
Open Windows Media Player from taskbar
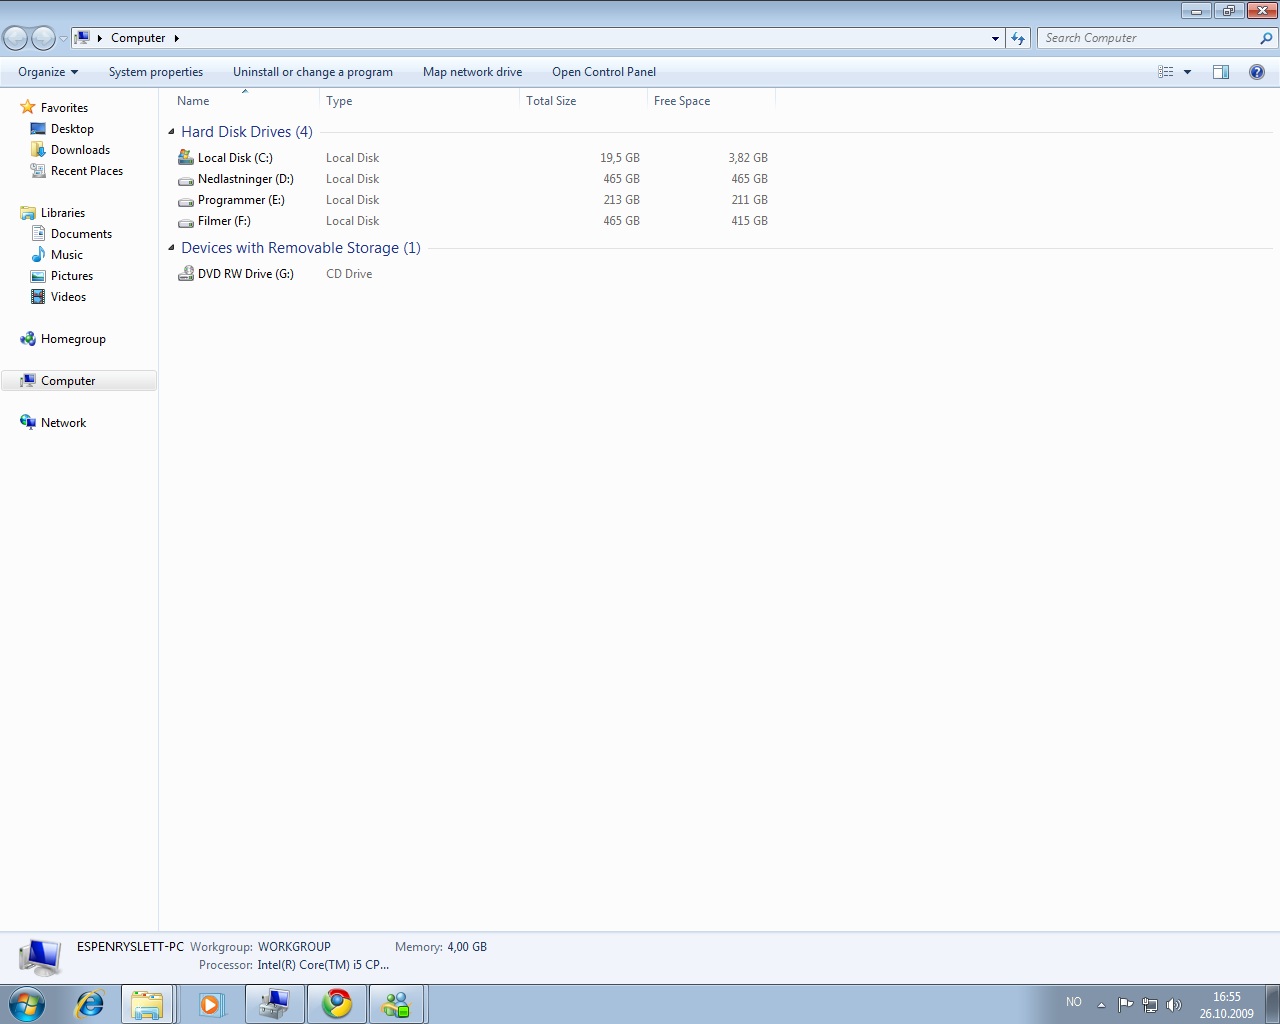(211, 1004)
